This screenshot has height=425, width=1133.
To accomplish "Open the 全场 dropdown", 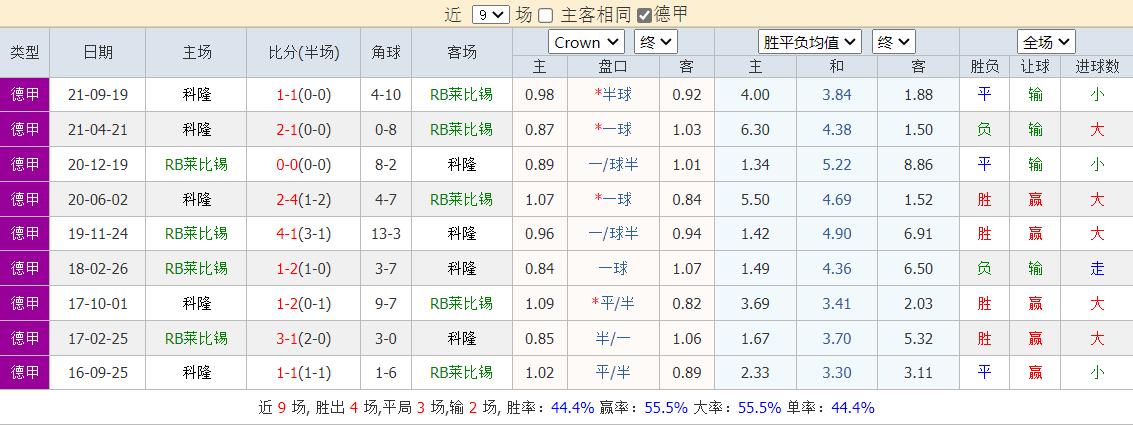I will (x=1046, y=42).
